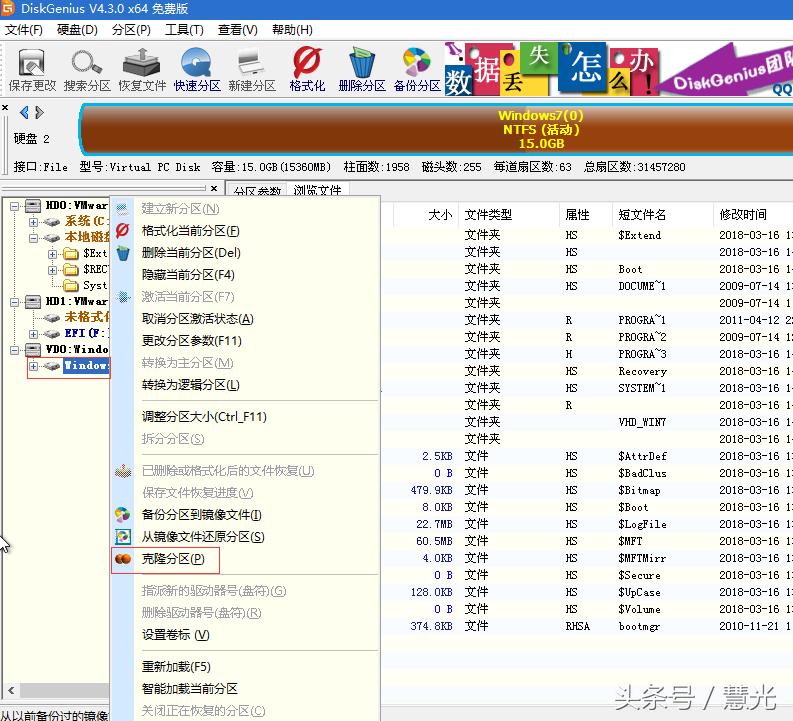Expand the $Ext folder node
Image resolution: width=793 pixels, height=721 pixels.
click(x=52, y=254)
